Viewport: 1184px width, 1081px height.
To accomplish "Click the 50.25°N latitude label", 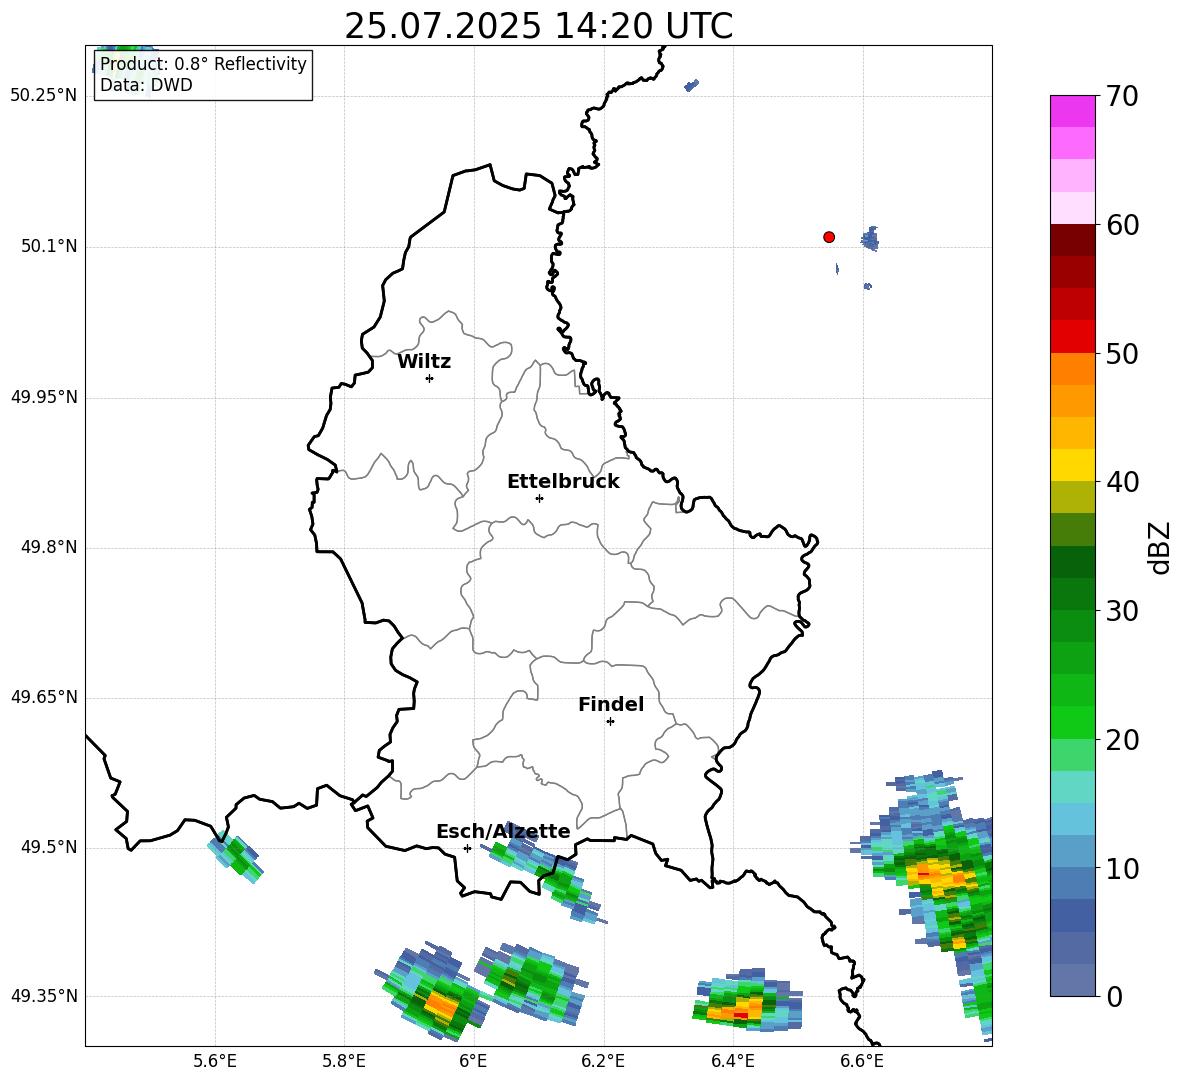I will [44, 96].
